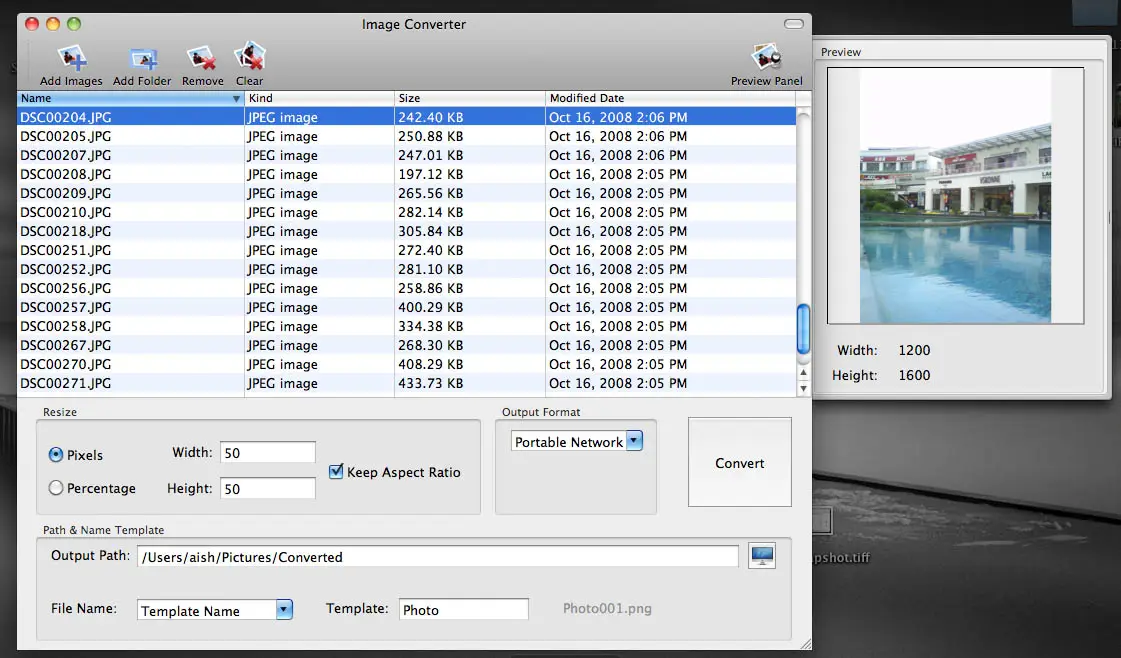Uncheck Keep Aspect Ratio checkbox
Screen dimensions: 1121x658
coord(336,471)
